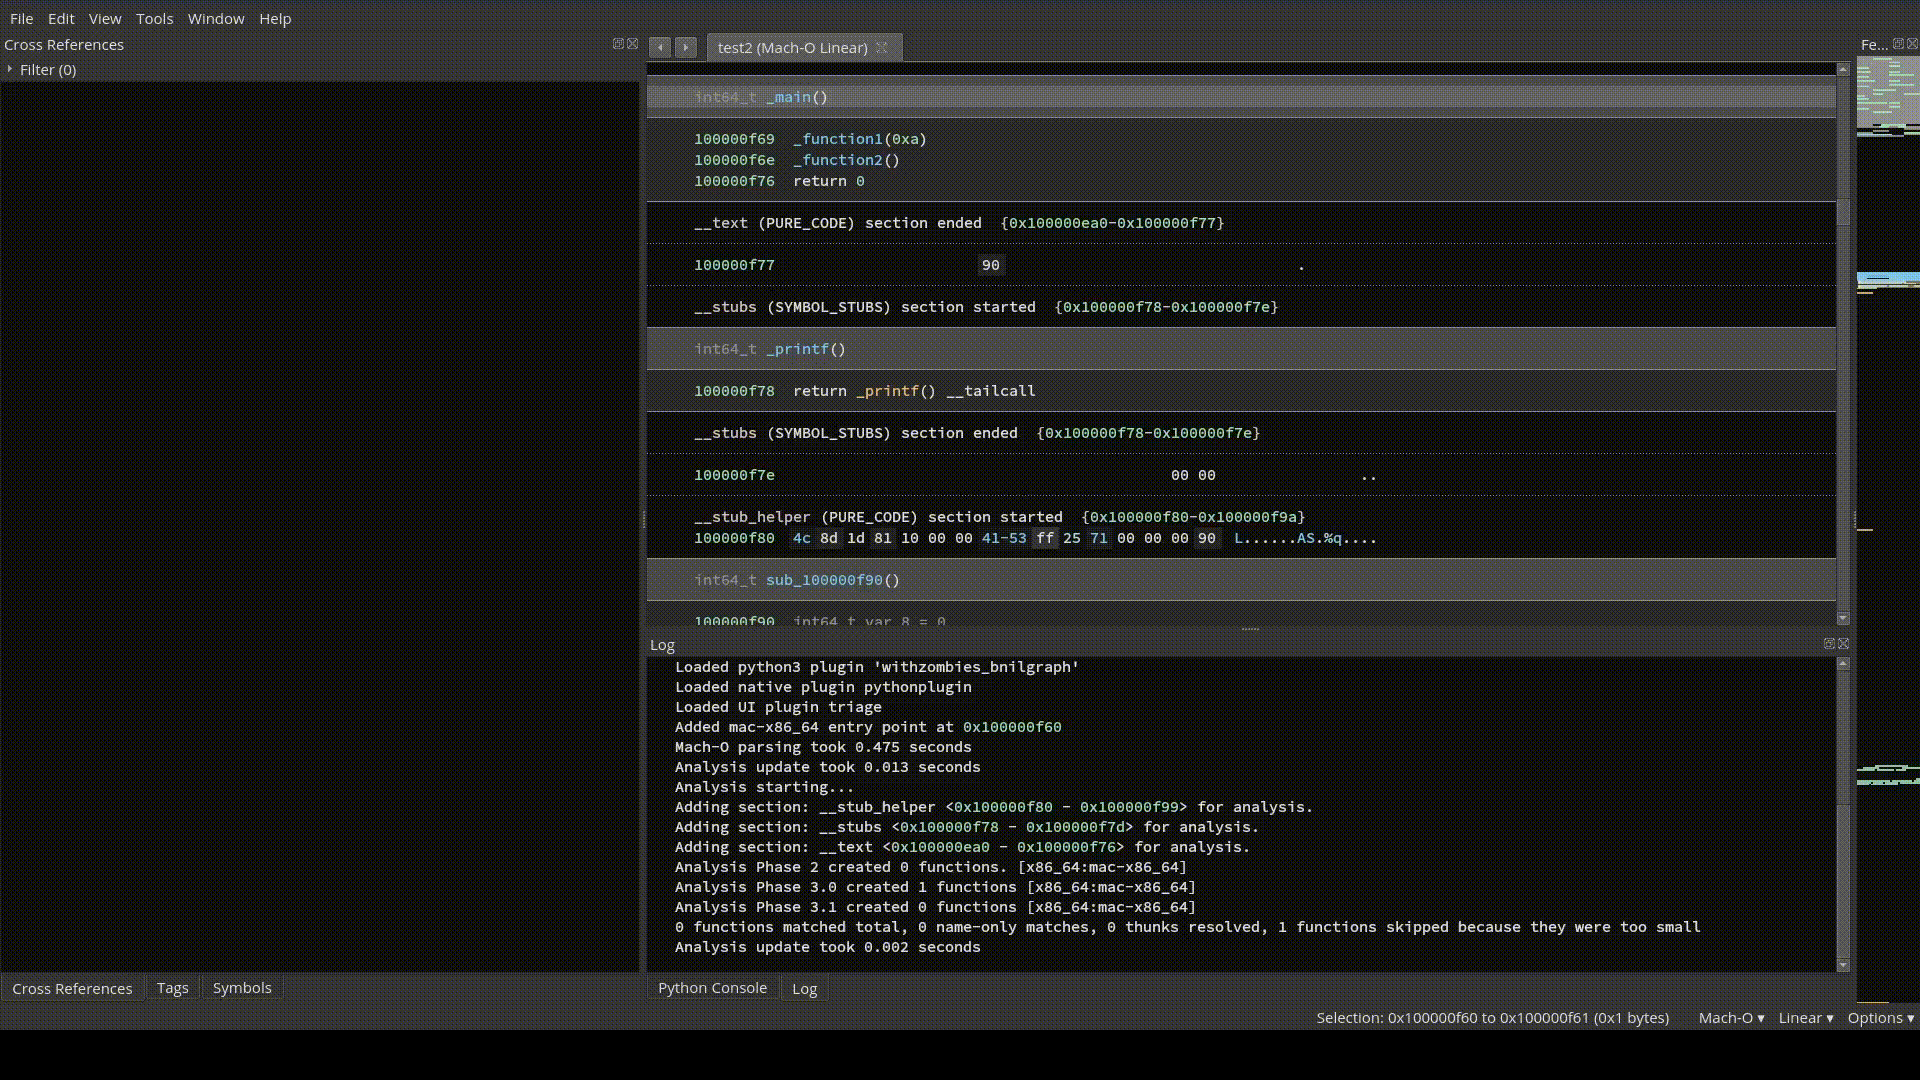Click the Tags tab icon
Screen dimensions: 1920x1080
[x=171, y=986]
